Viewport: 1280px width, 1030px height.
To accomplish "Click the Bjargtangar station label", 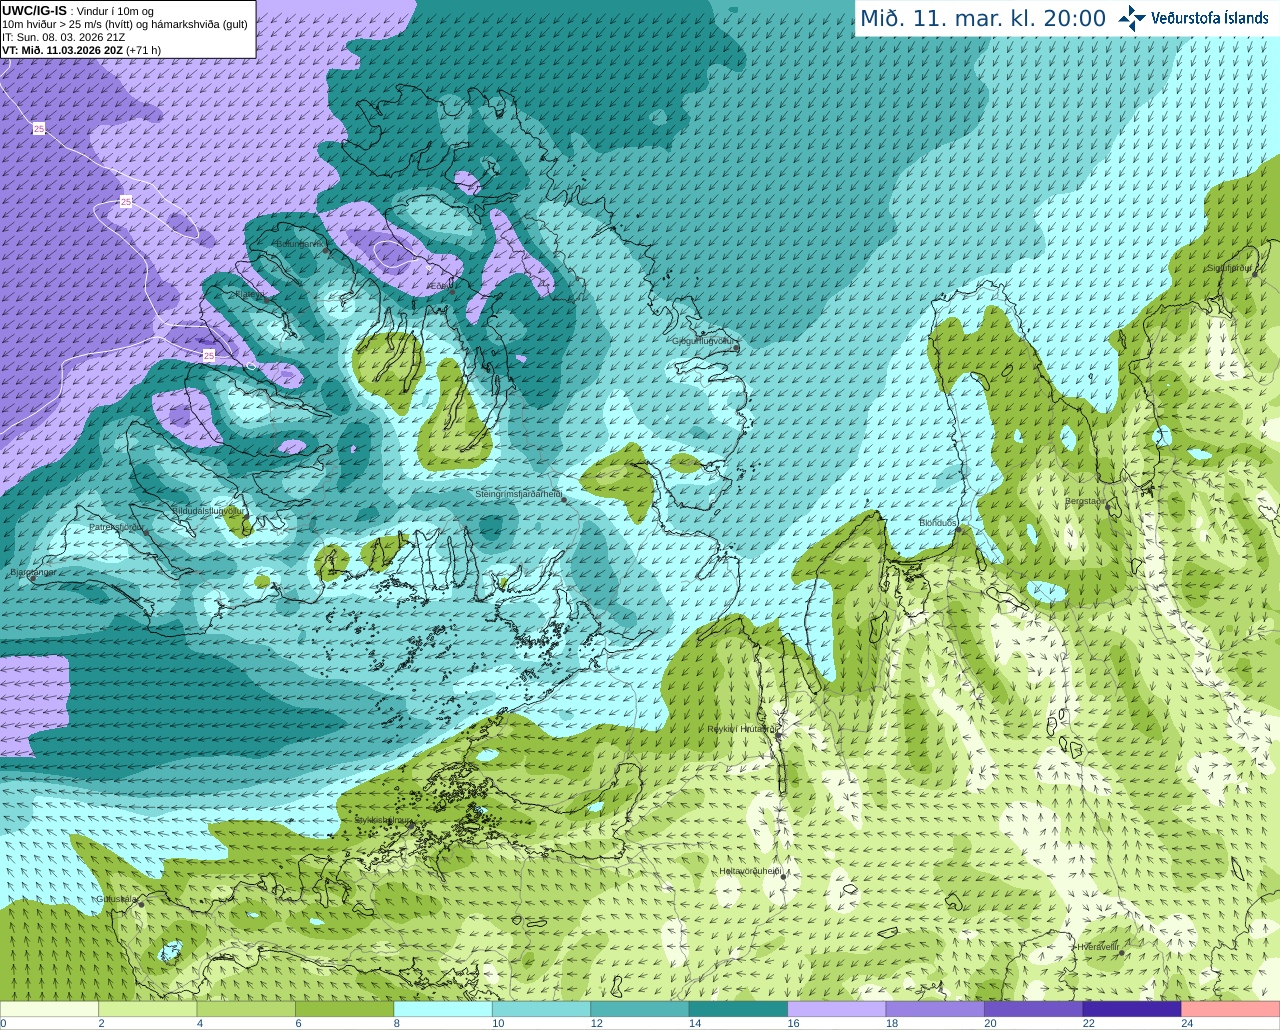I will (33, 573).
